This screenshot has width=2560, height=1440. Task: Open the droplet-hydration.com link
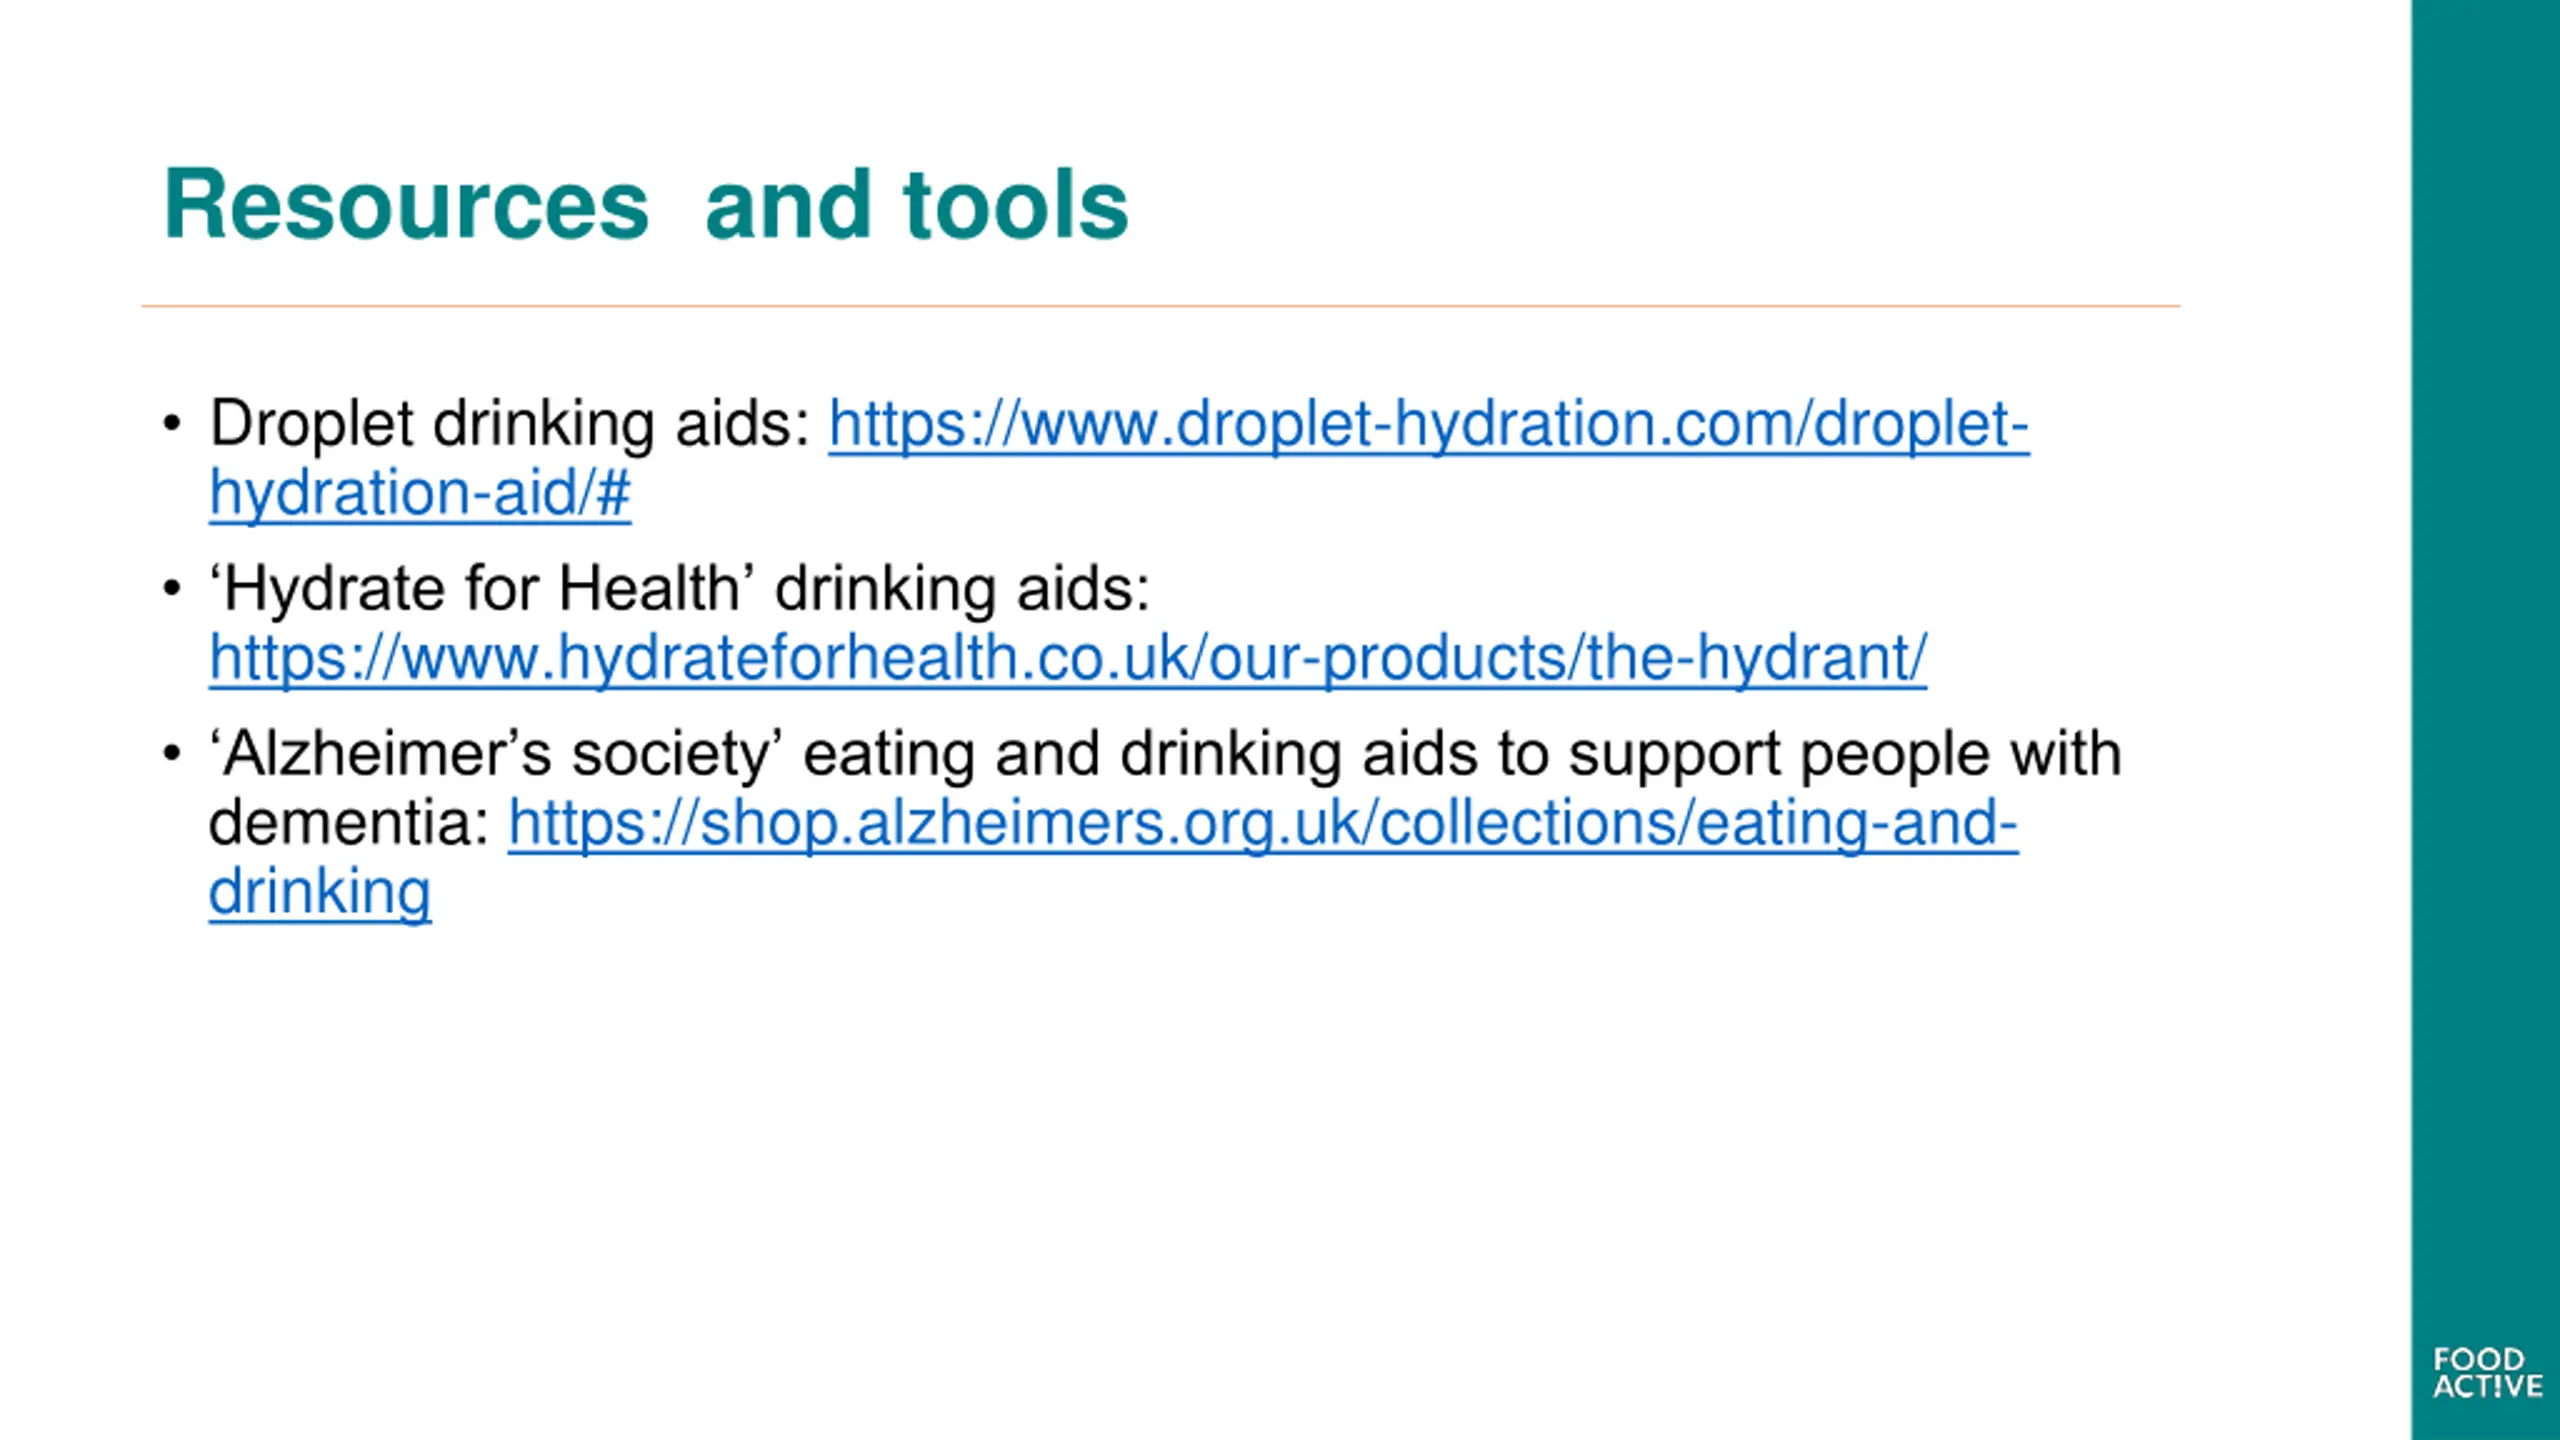pos(1428,424)
